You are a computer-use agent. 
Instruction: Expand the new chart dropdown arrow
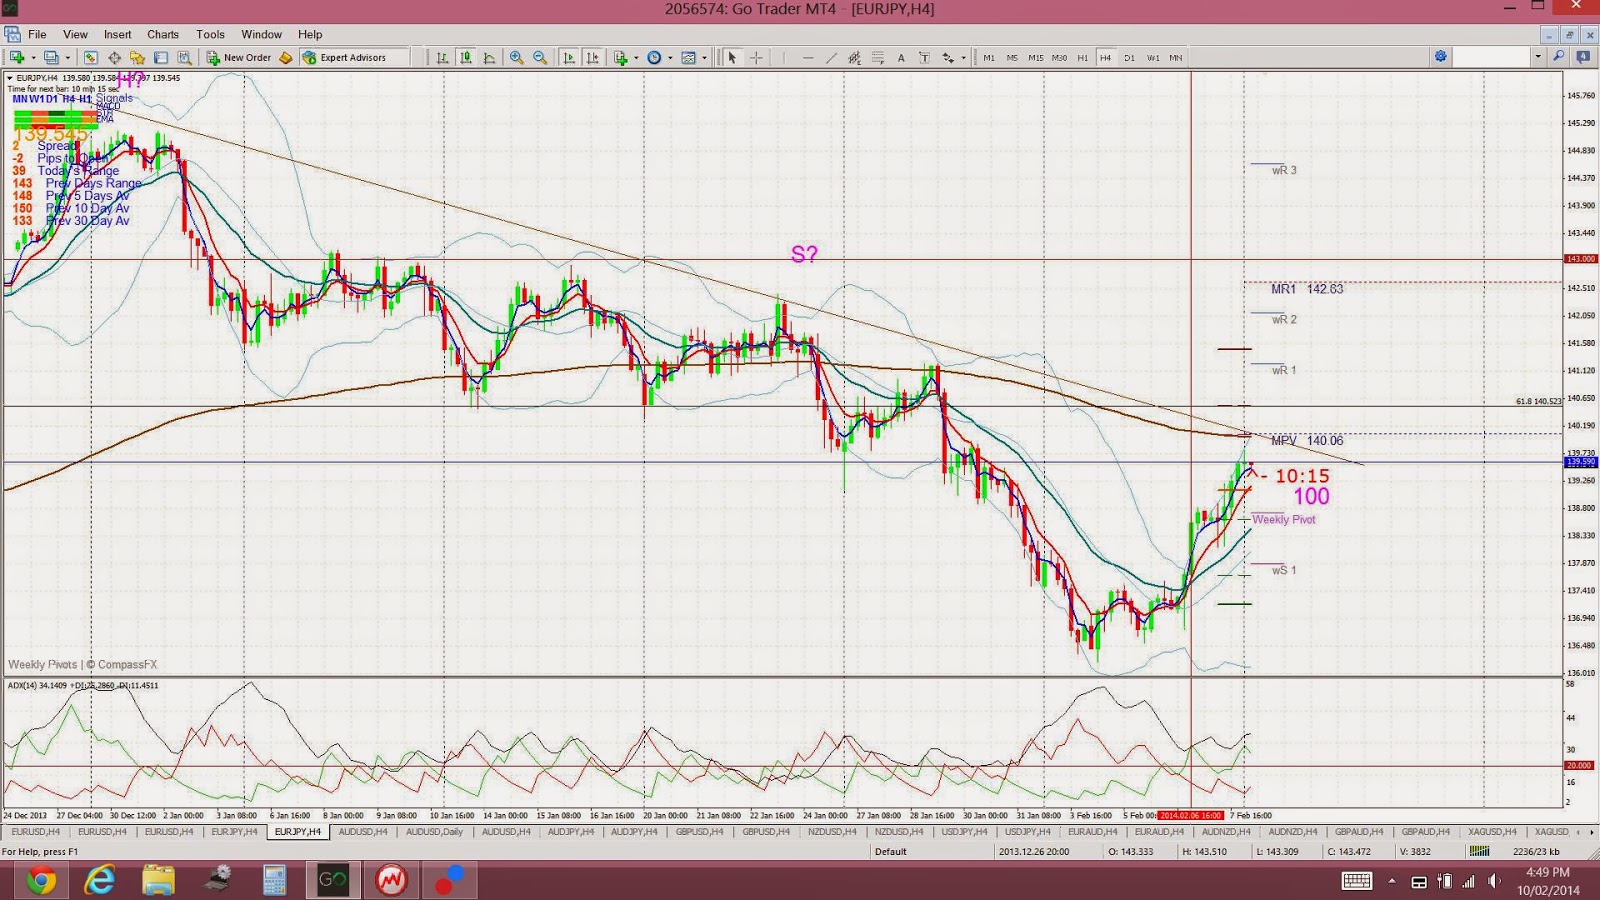(x=33, y=58)
